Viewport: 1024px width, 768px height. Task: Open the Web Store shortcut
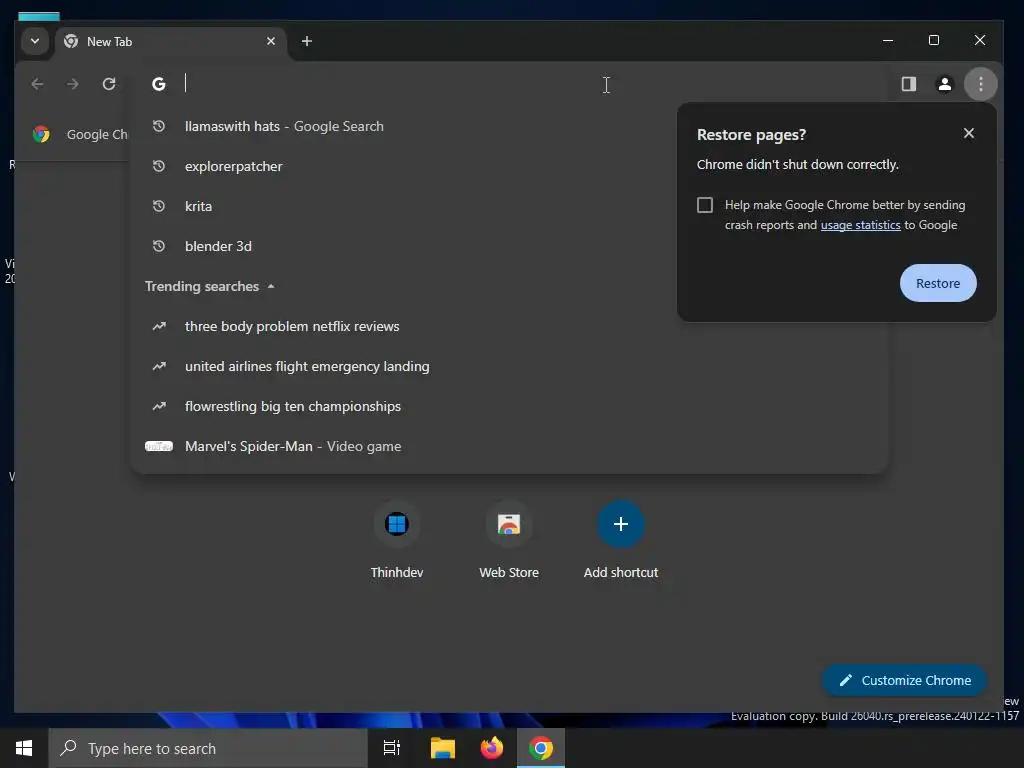coord(509,539)
